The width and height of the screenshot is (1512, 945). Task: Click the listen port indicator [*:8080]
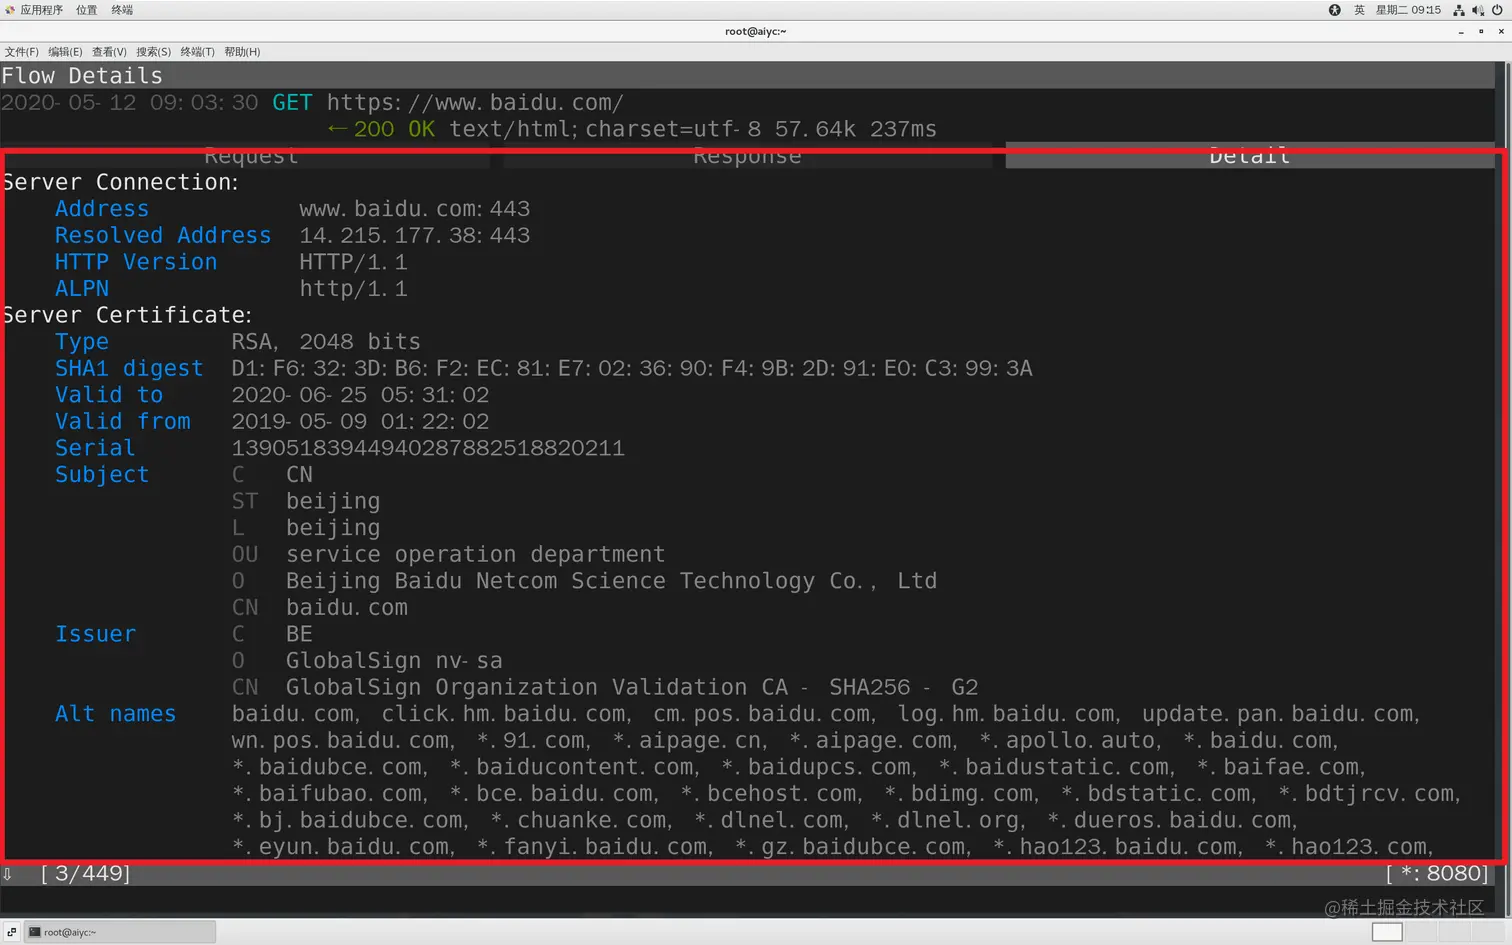click(1437, 874)
